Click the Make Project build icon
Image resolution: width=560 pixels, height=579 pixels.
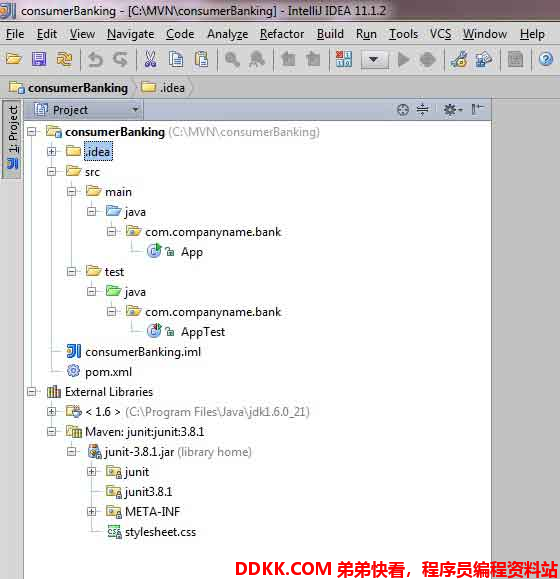344,59
